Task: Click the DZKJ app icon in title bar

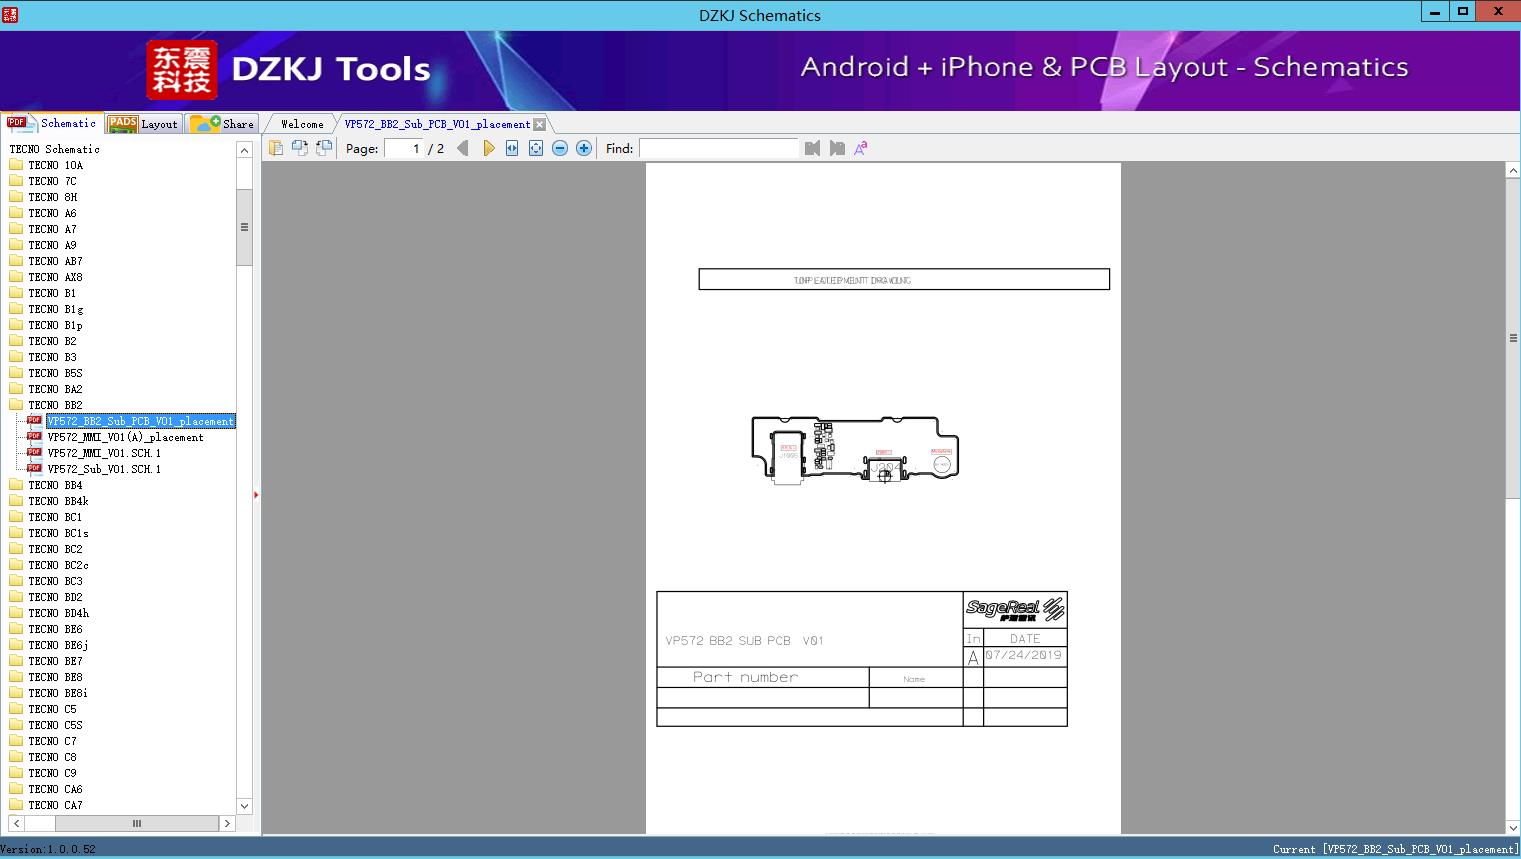Action: [x=11, y=14]
